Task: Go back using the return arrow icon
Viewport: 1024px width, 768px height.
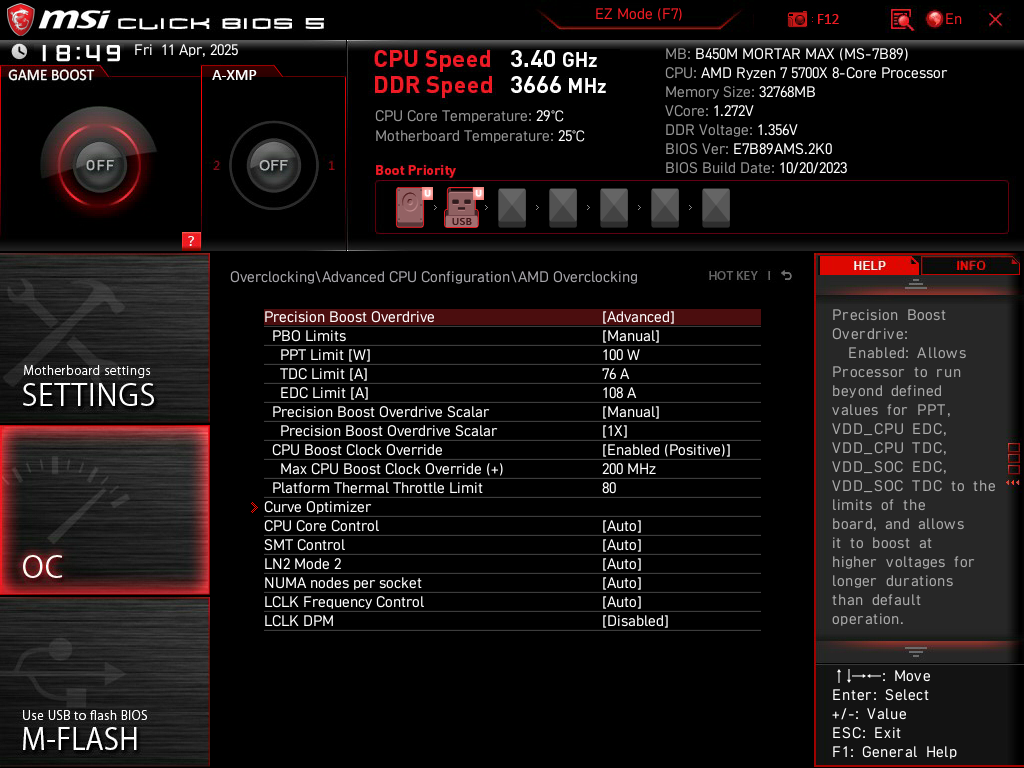Action: 787,276
